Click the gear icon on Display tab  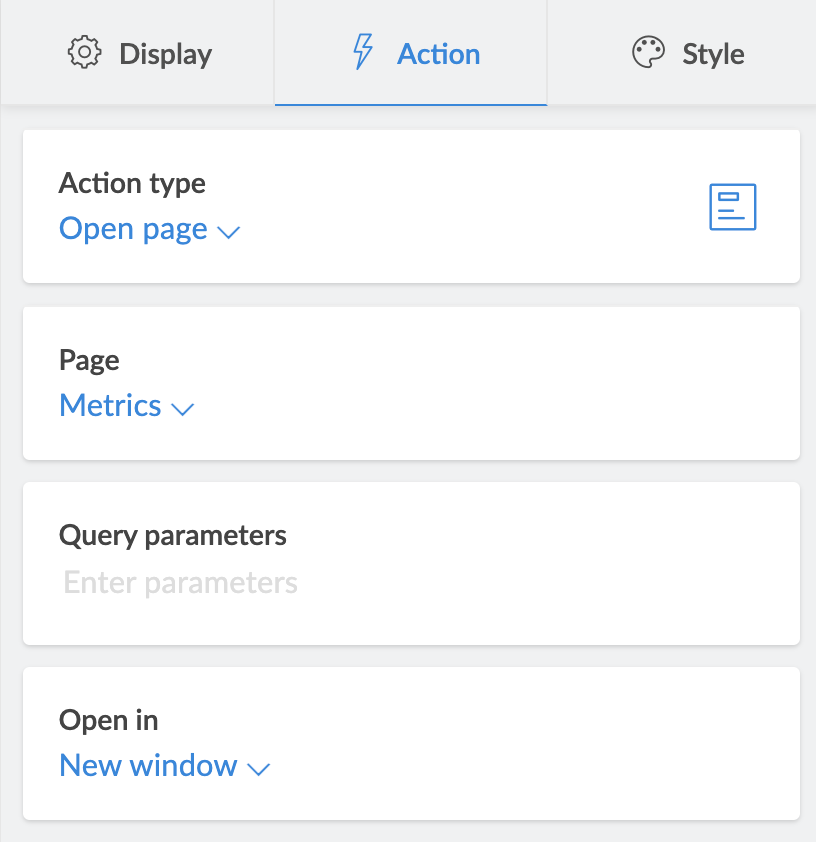click(x=84, y=53)
